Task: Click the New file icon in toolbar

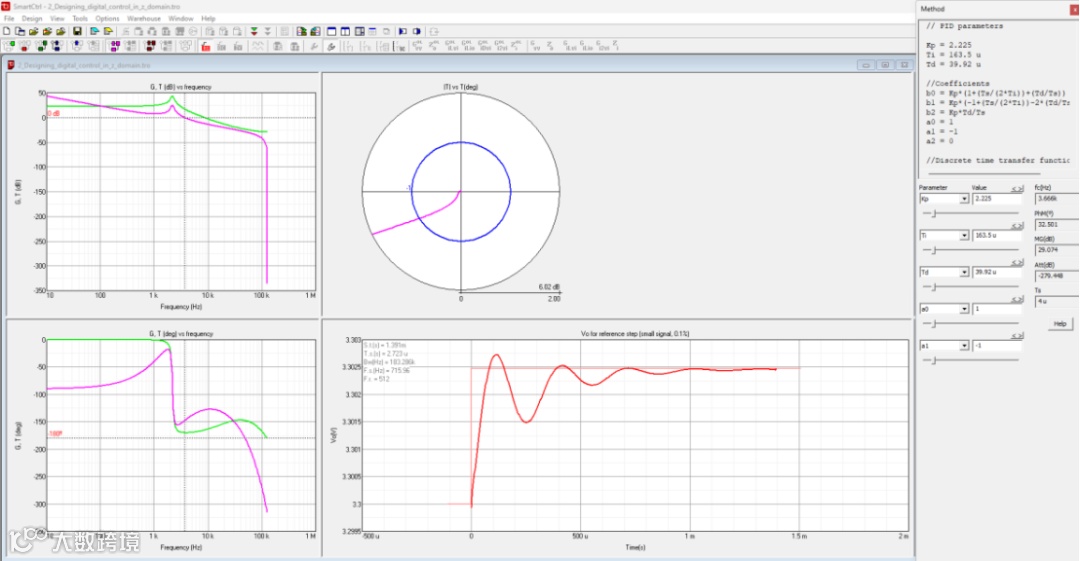Action: click(x=7, y=31)
